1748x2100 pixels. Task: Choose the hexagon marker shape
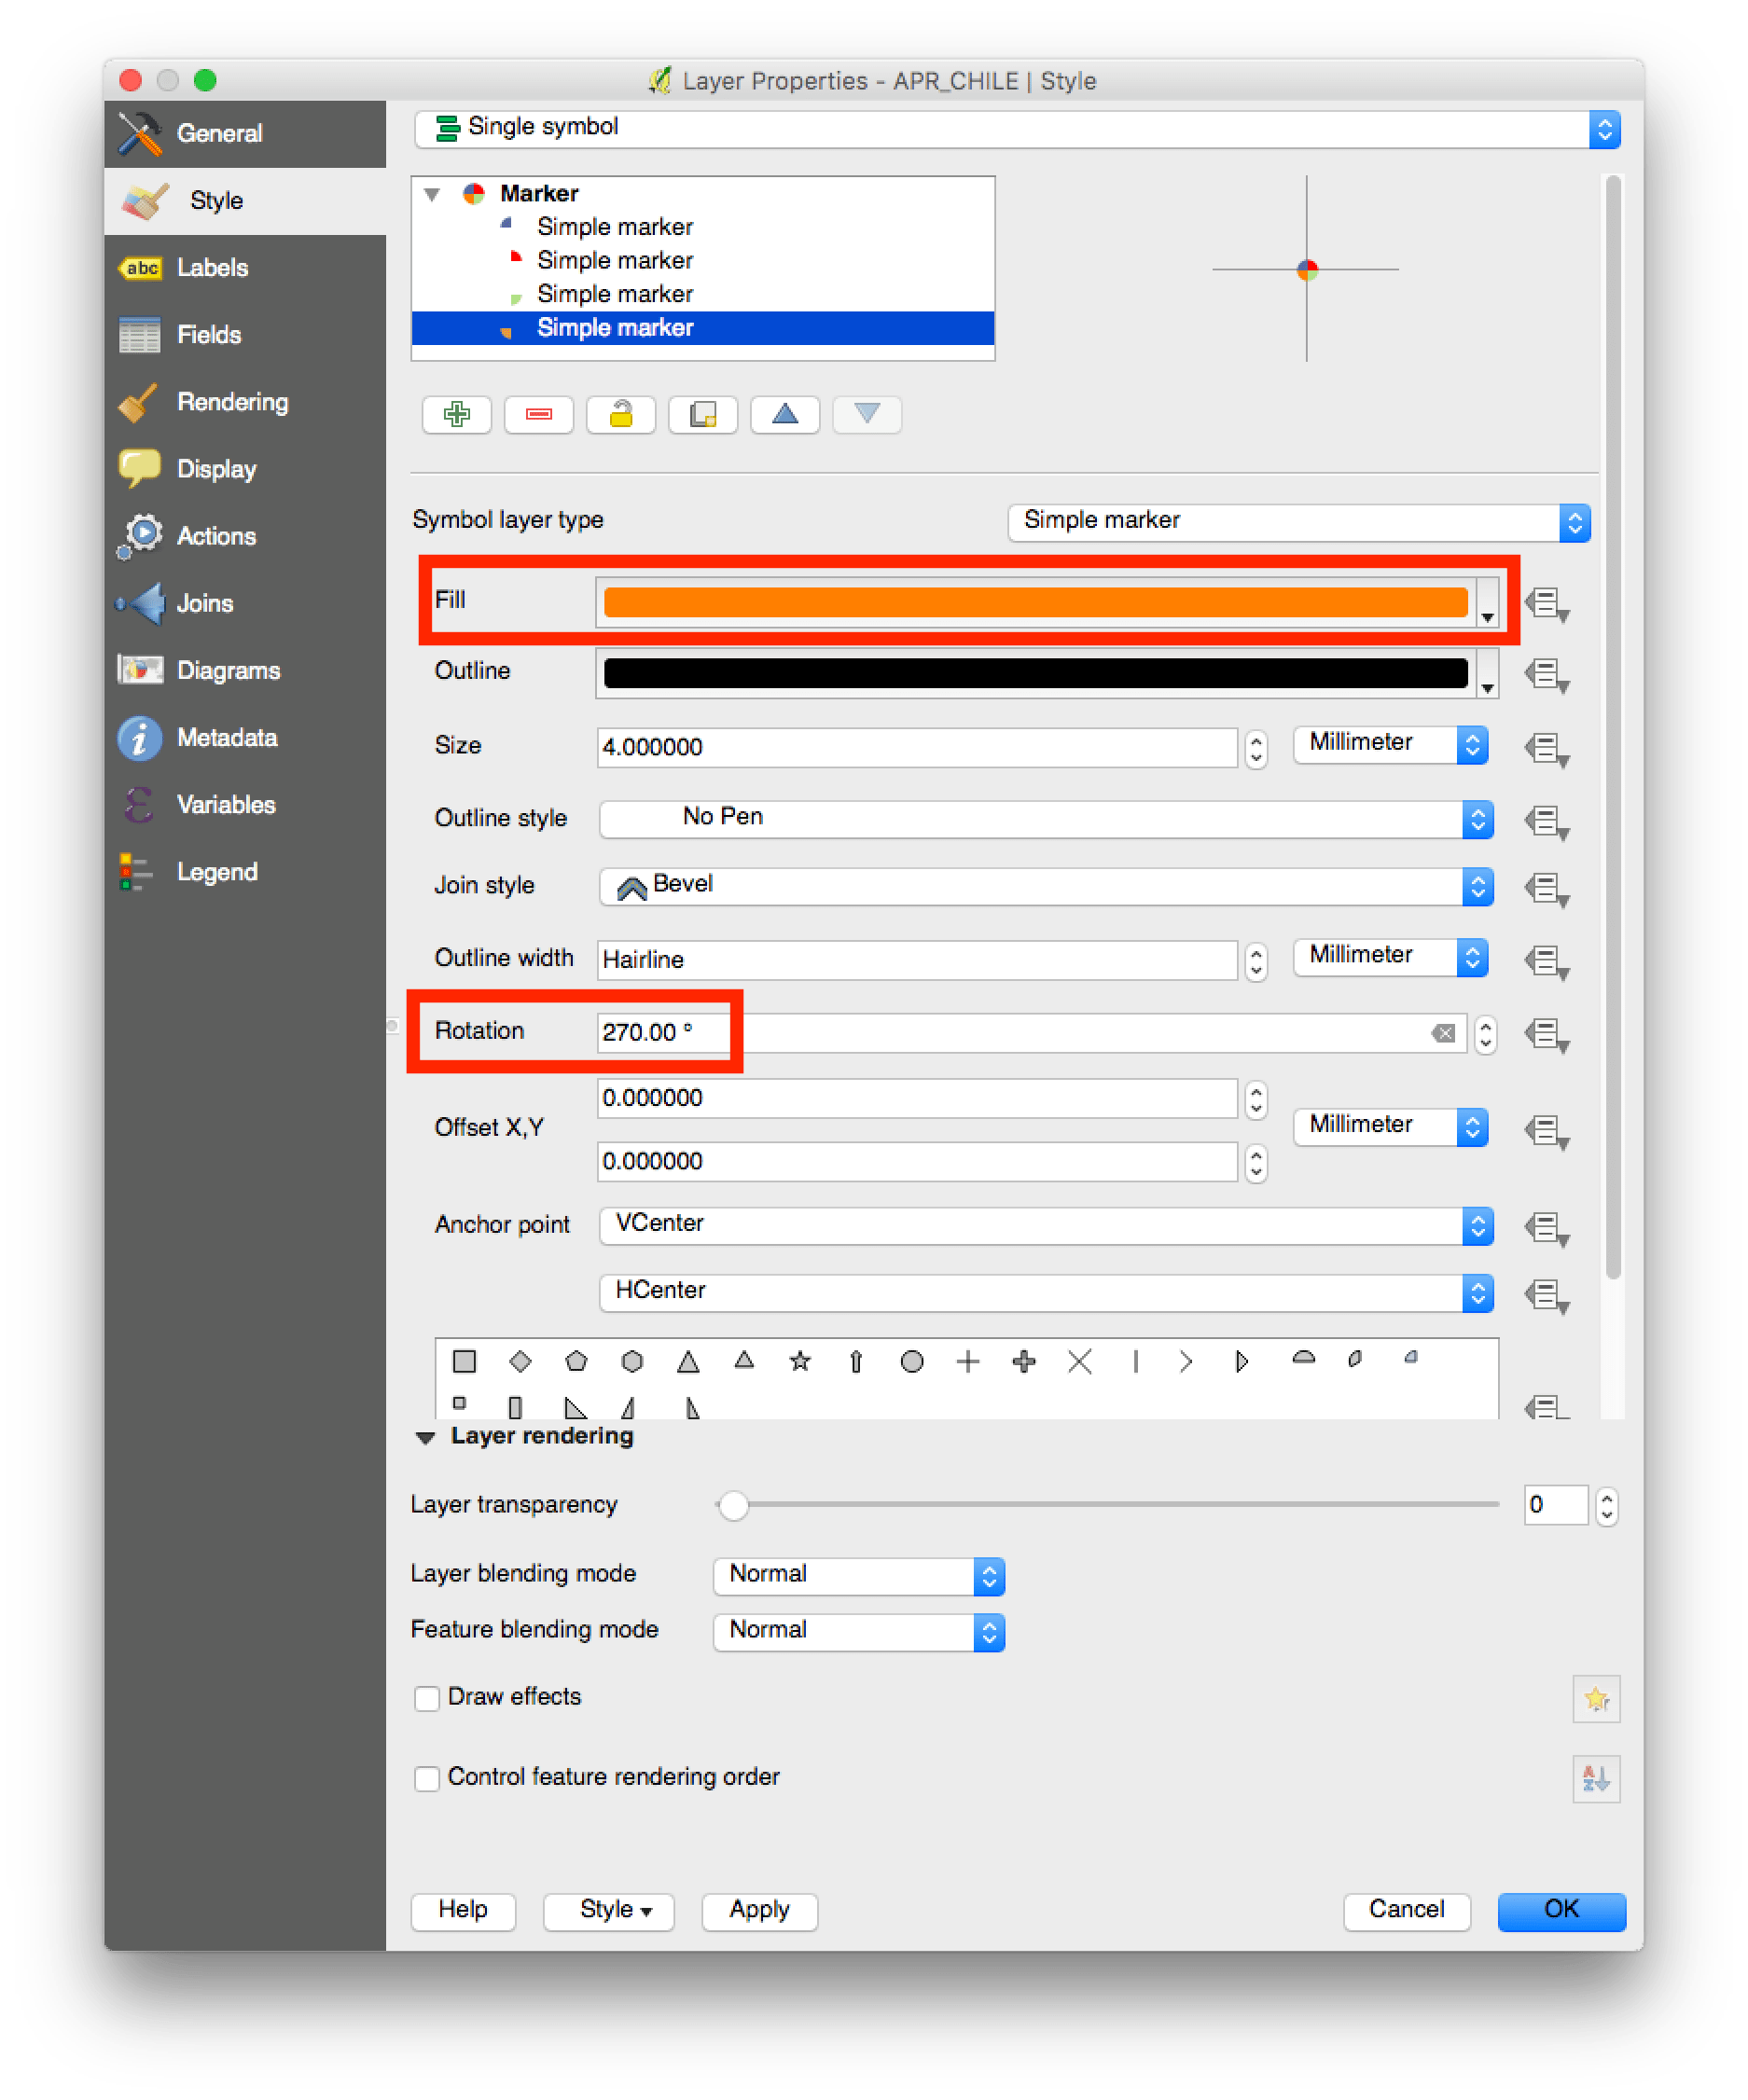632,1361
